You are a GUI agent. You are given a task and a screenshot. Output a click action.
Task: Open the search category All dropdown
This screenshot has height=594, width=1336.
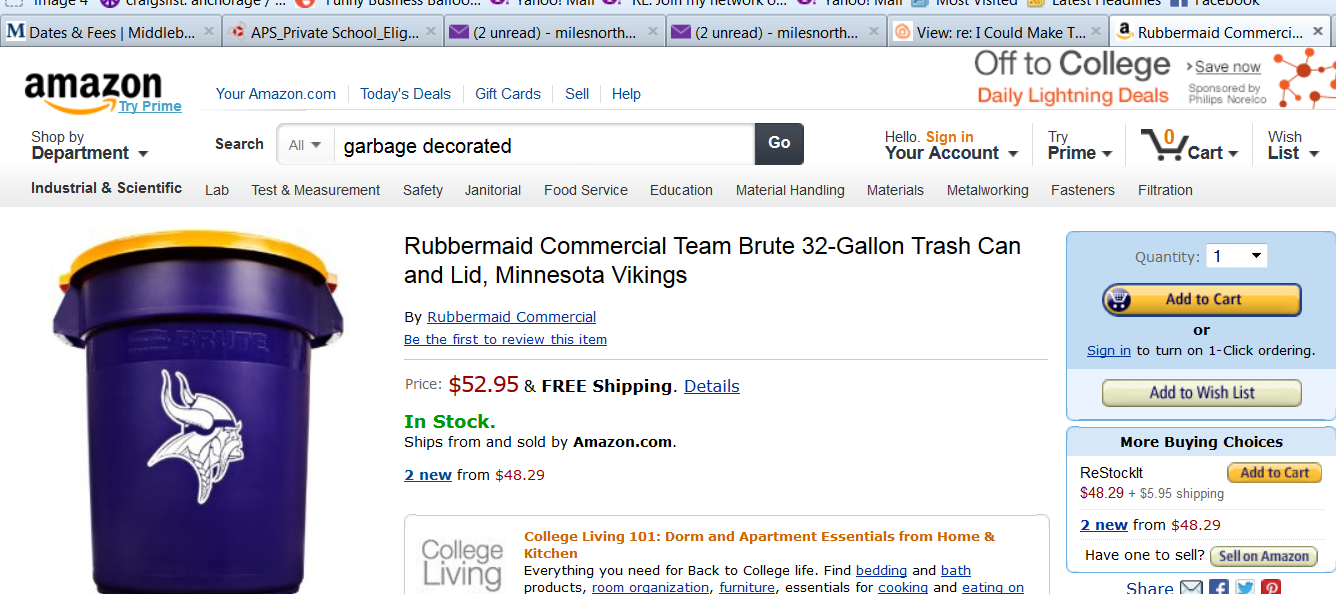pos(305,145)
